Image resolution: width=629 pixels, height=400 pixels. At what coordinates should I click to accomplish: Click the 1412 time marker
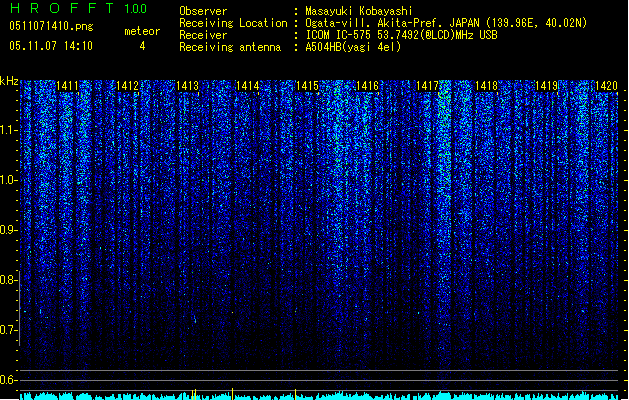(128, 86)
